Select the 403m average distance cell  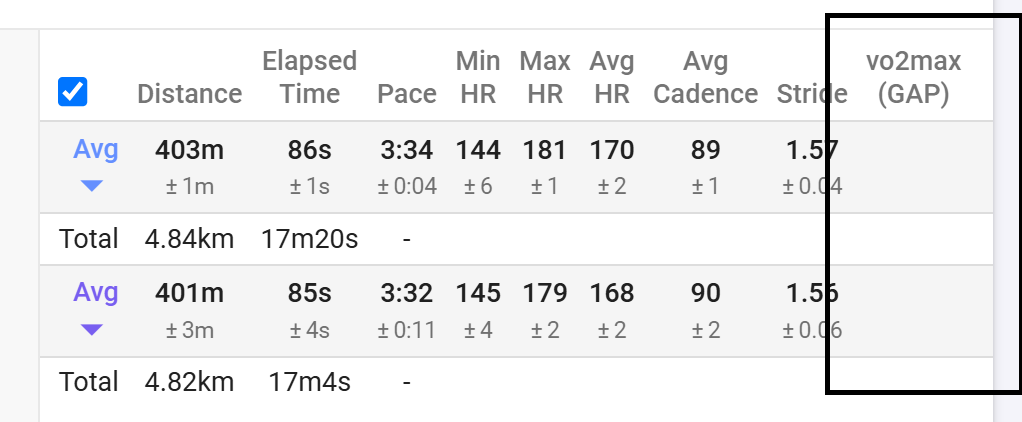pos(190,151)
